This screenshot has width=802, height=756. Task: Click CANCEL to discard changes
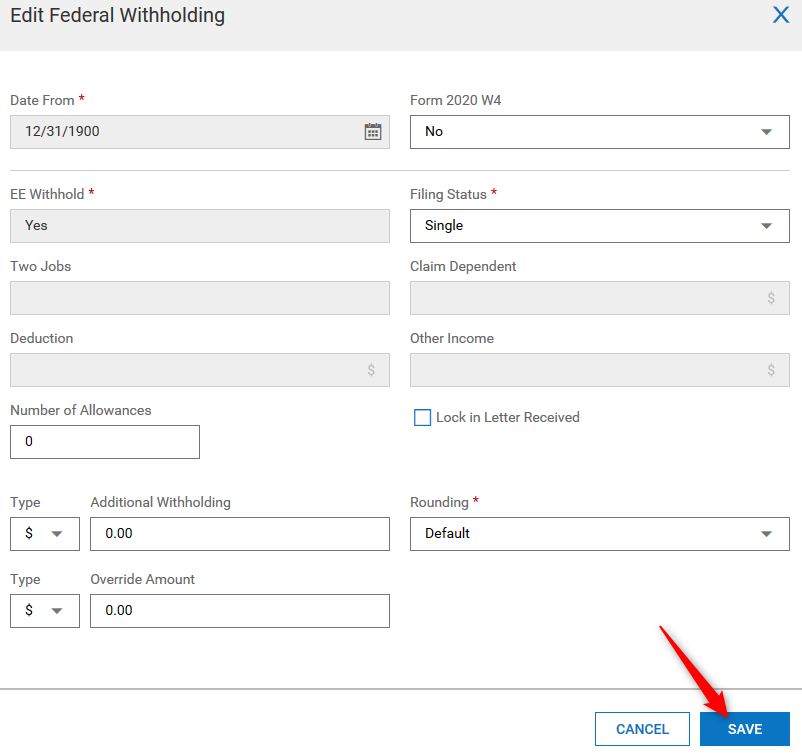[642, 728]
